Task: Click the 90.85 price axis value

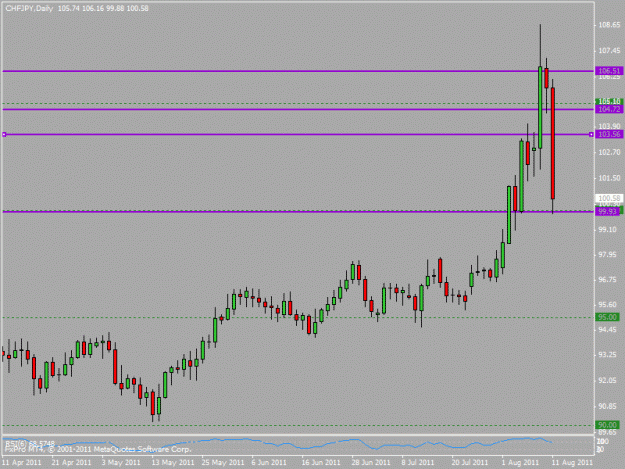Action: coord(609,406)
